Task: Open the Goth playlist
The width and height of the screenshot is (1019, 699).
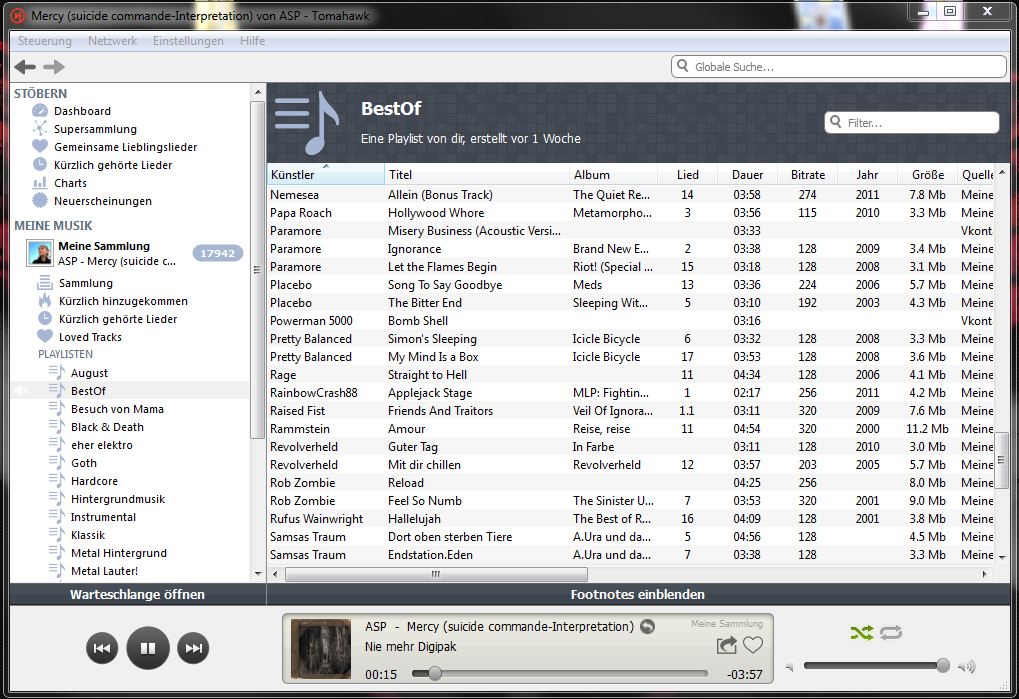Action: [83, 463]
